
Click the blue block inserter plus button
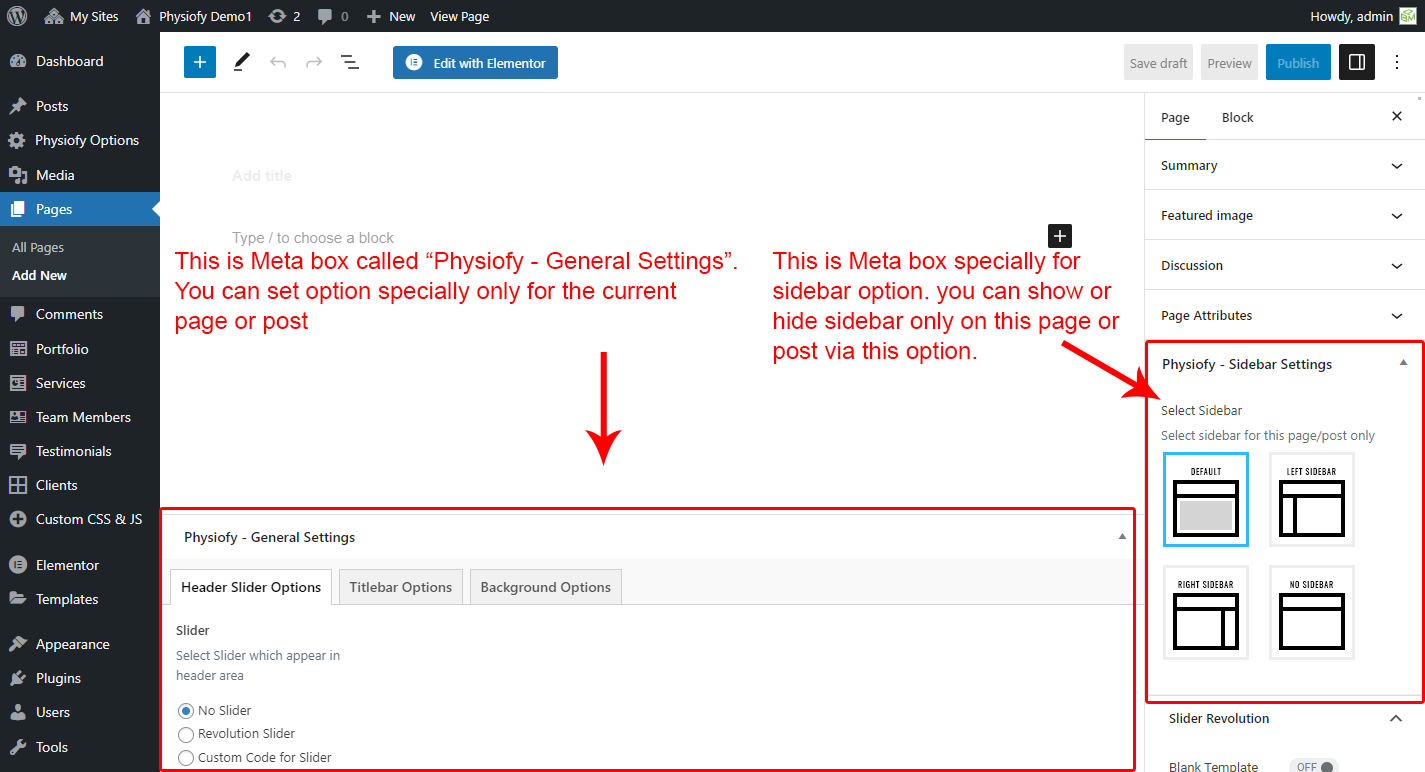point(200,62)
